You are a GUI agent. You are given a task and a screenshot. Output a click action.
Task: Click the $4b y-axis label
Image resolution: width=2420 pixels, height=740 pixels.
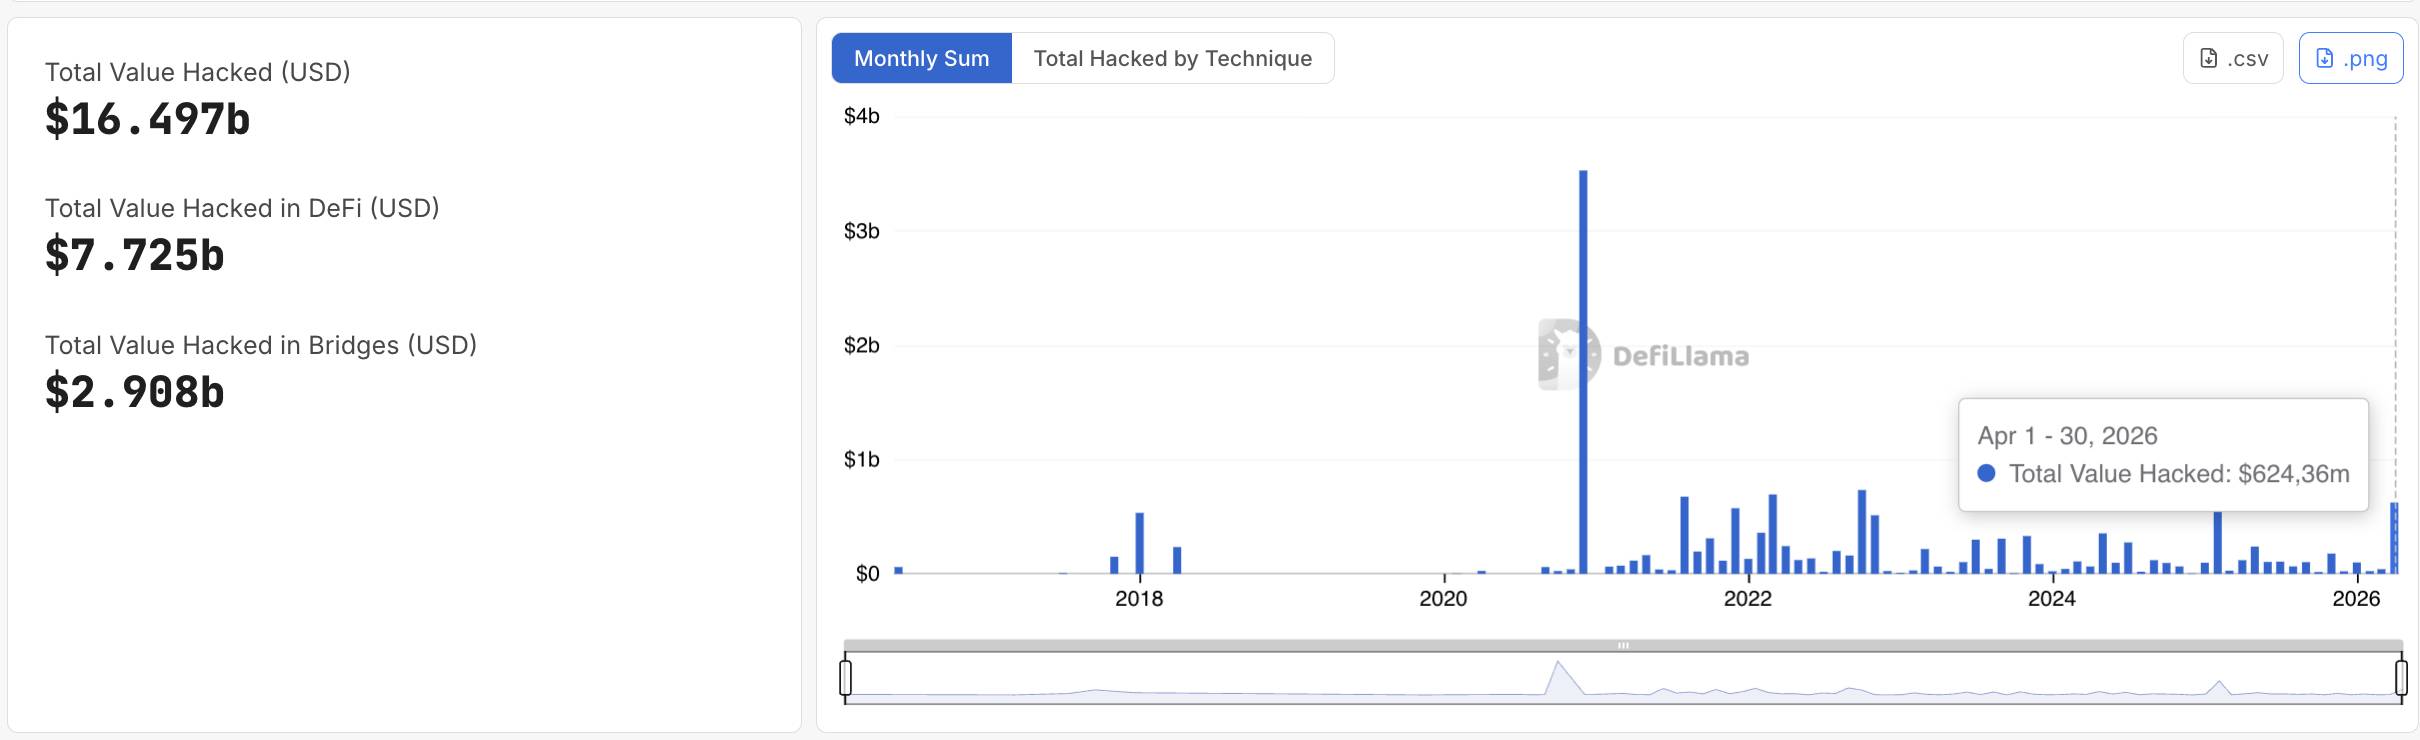coord(861,116)
